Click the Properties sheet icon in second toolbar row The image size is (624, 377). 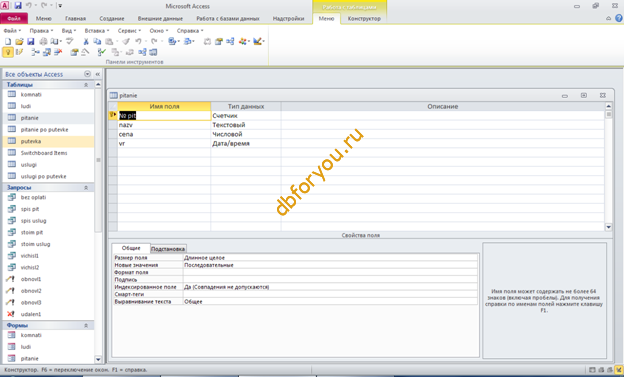pos(74,52)
